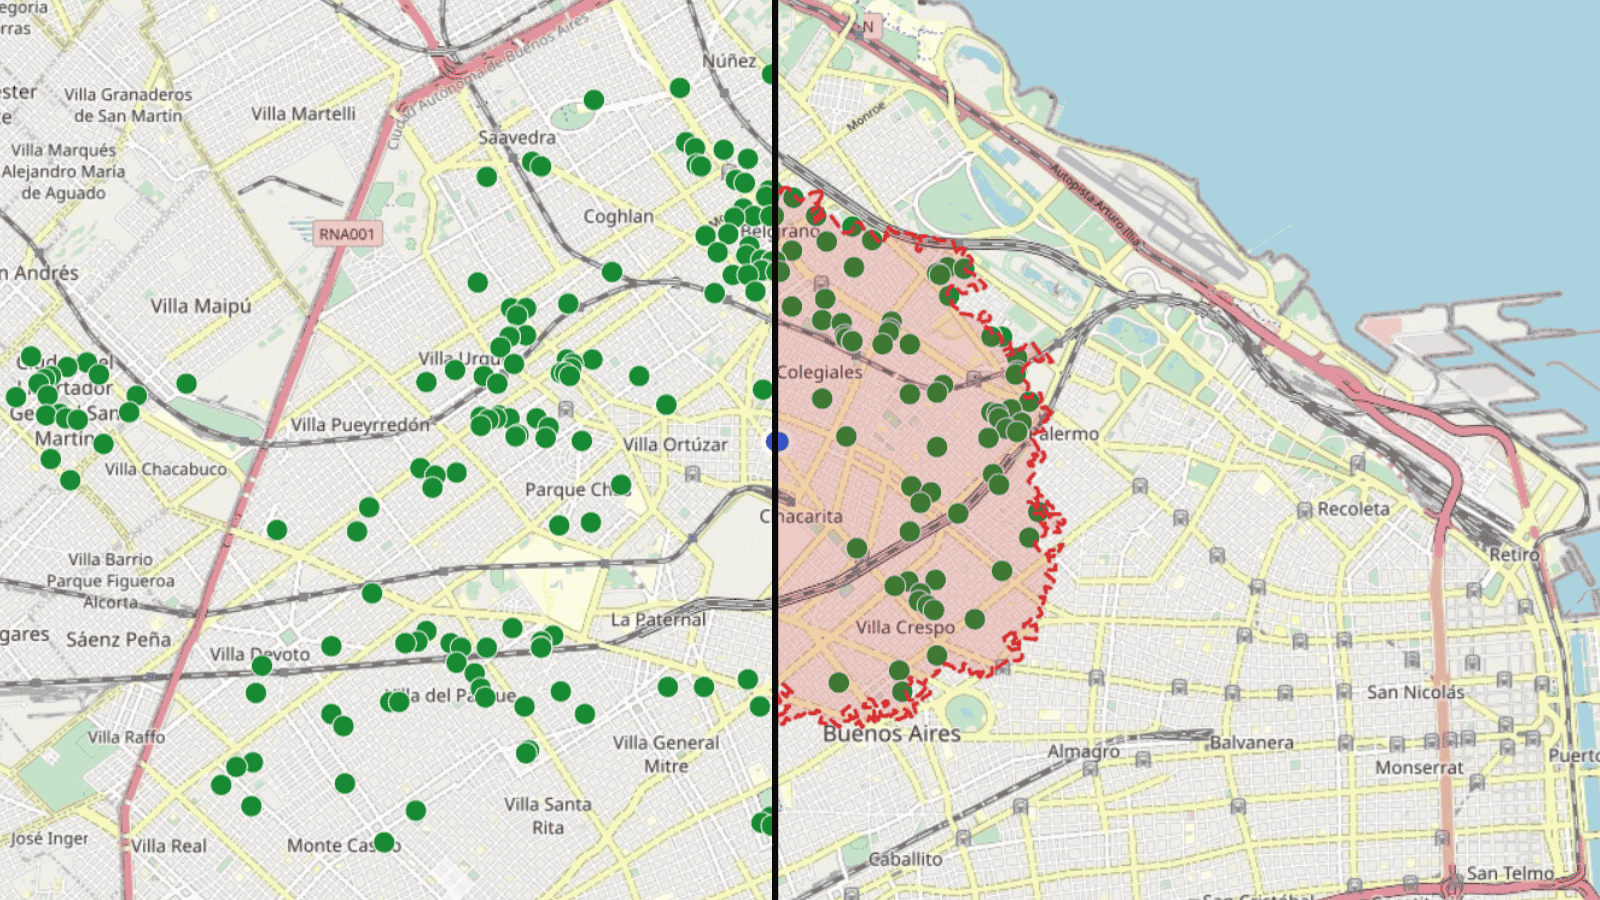Click the Palermo neighborhood label
The image size is (1600, 900).
(1068, 434)
